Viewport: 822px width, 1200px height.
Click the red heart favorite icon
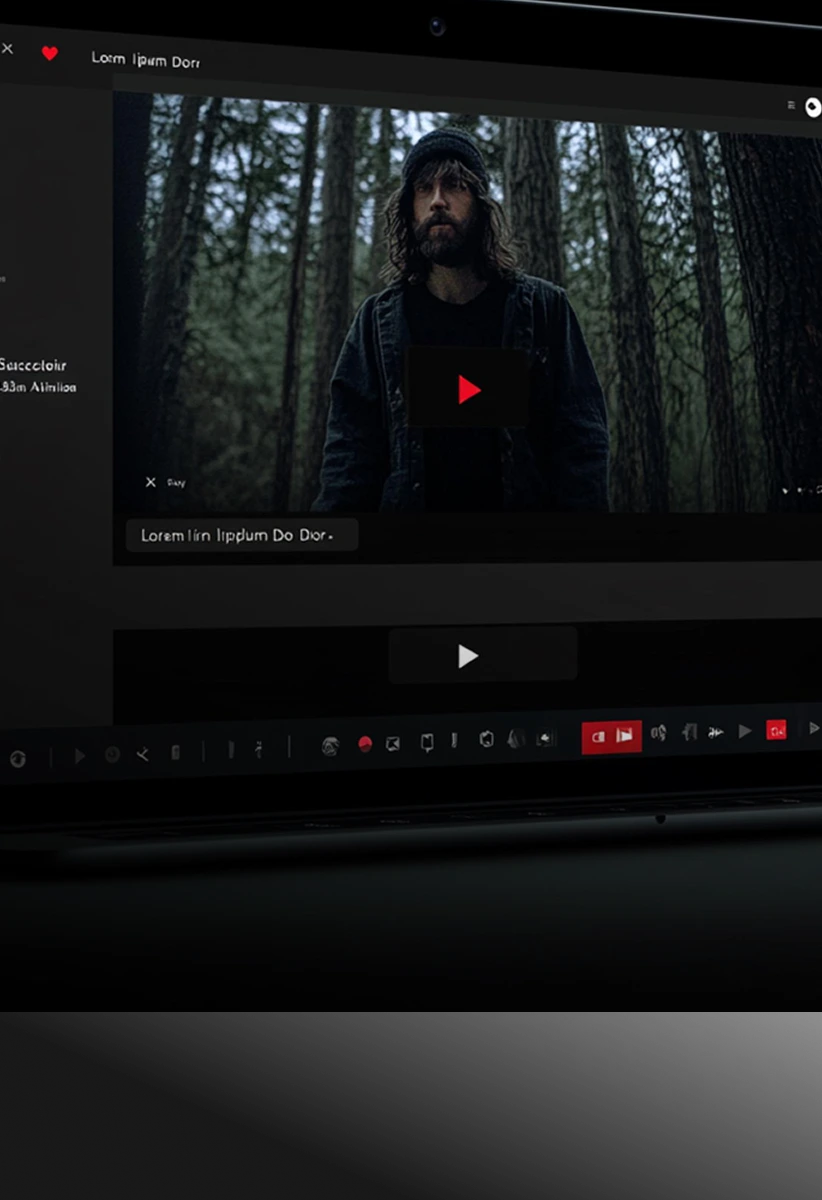49,53
